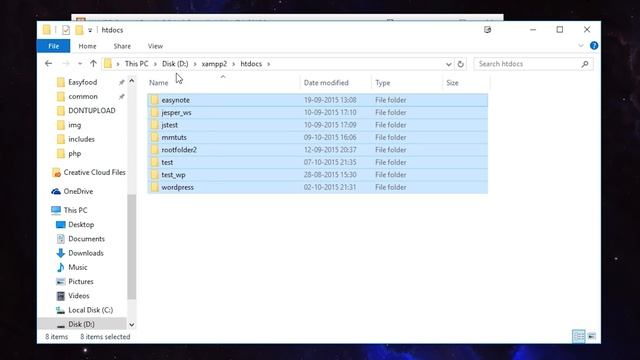This screenshot has height=360, width=640.
Task: Sort by Type column header
Action: [383, 83]
